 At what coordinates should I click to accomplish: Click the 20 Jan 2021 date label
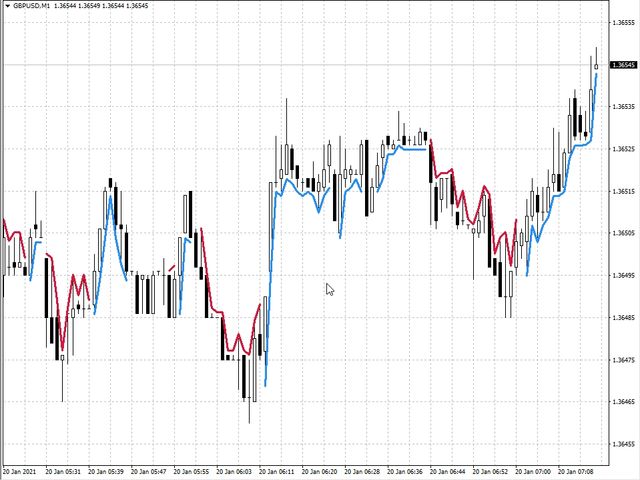tap(20, 472)
